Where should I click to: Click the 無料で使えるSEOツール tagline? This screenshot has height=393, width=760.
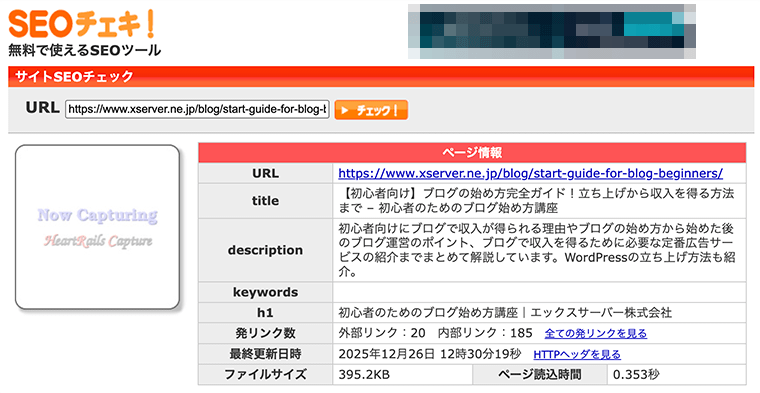84,50
